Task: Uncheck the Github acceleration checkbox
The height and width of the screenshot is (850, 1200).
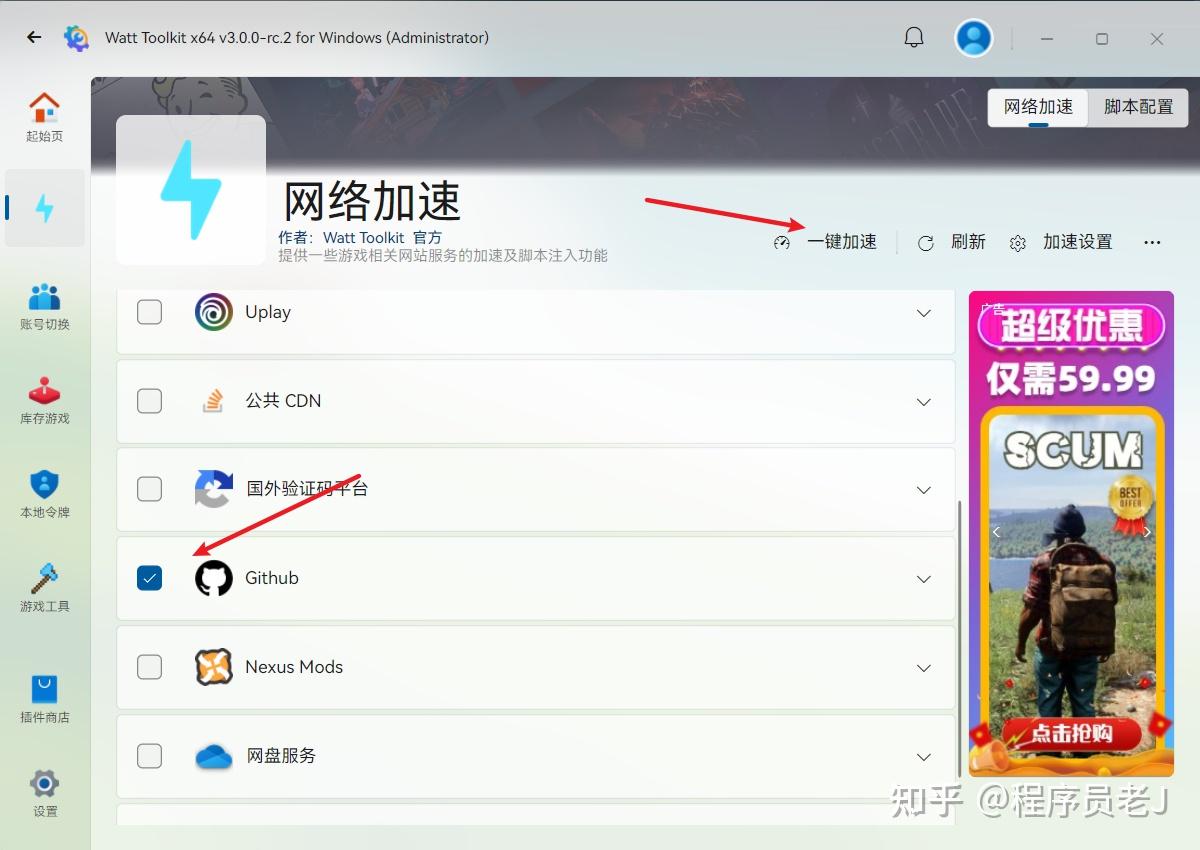Action: point(149,578)
